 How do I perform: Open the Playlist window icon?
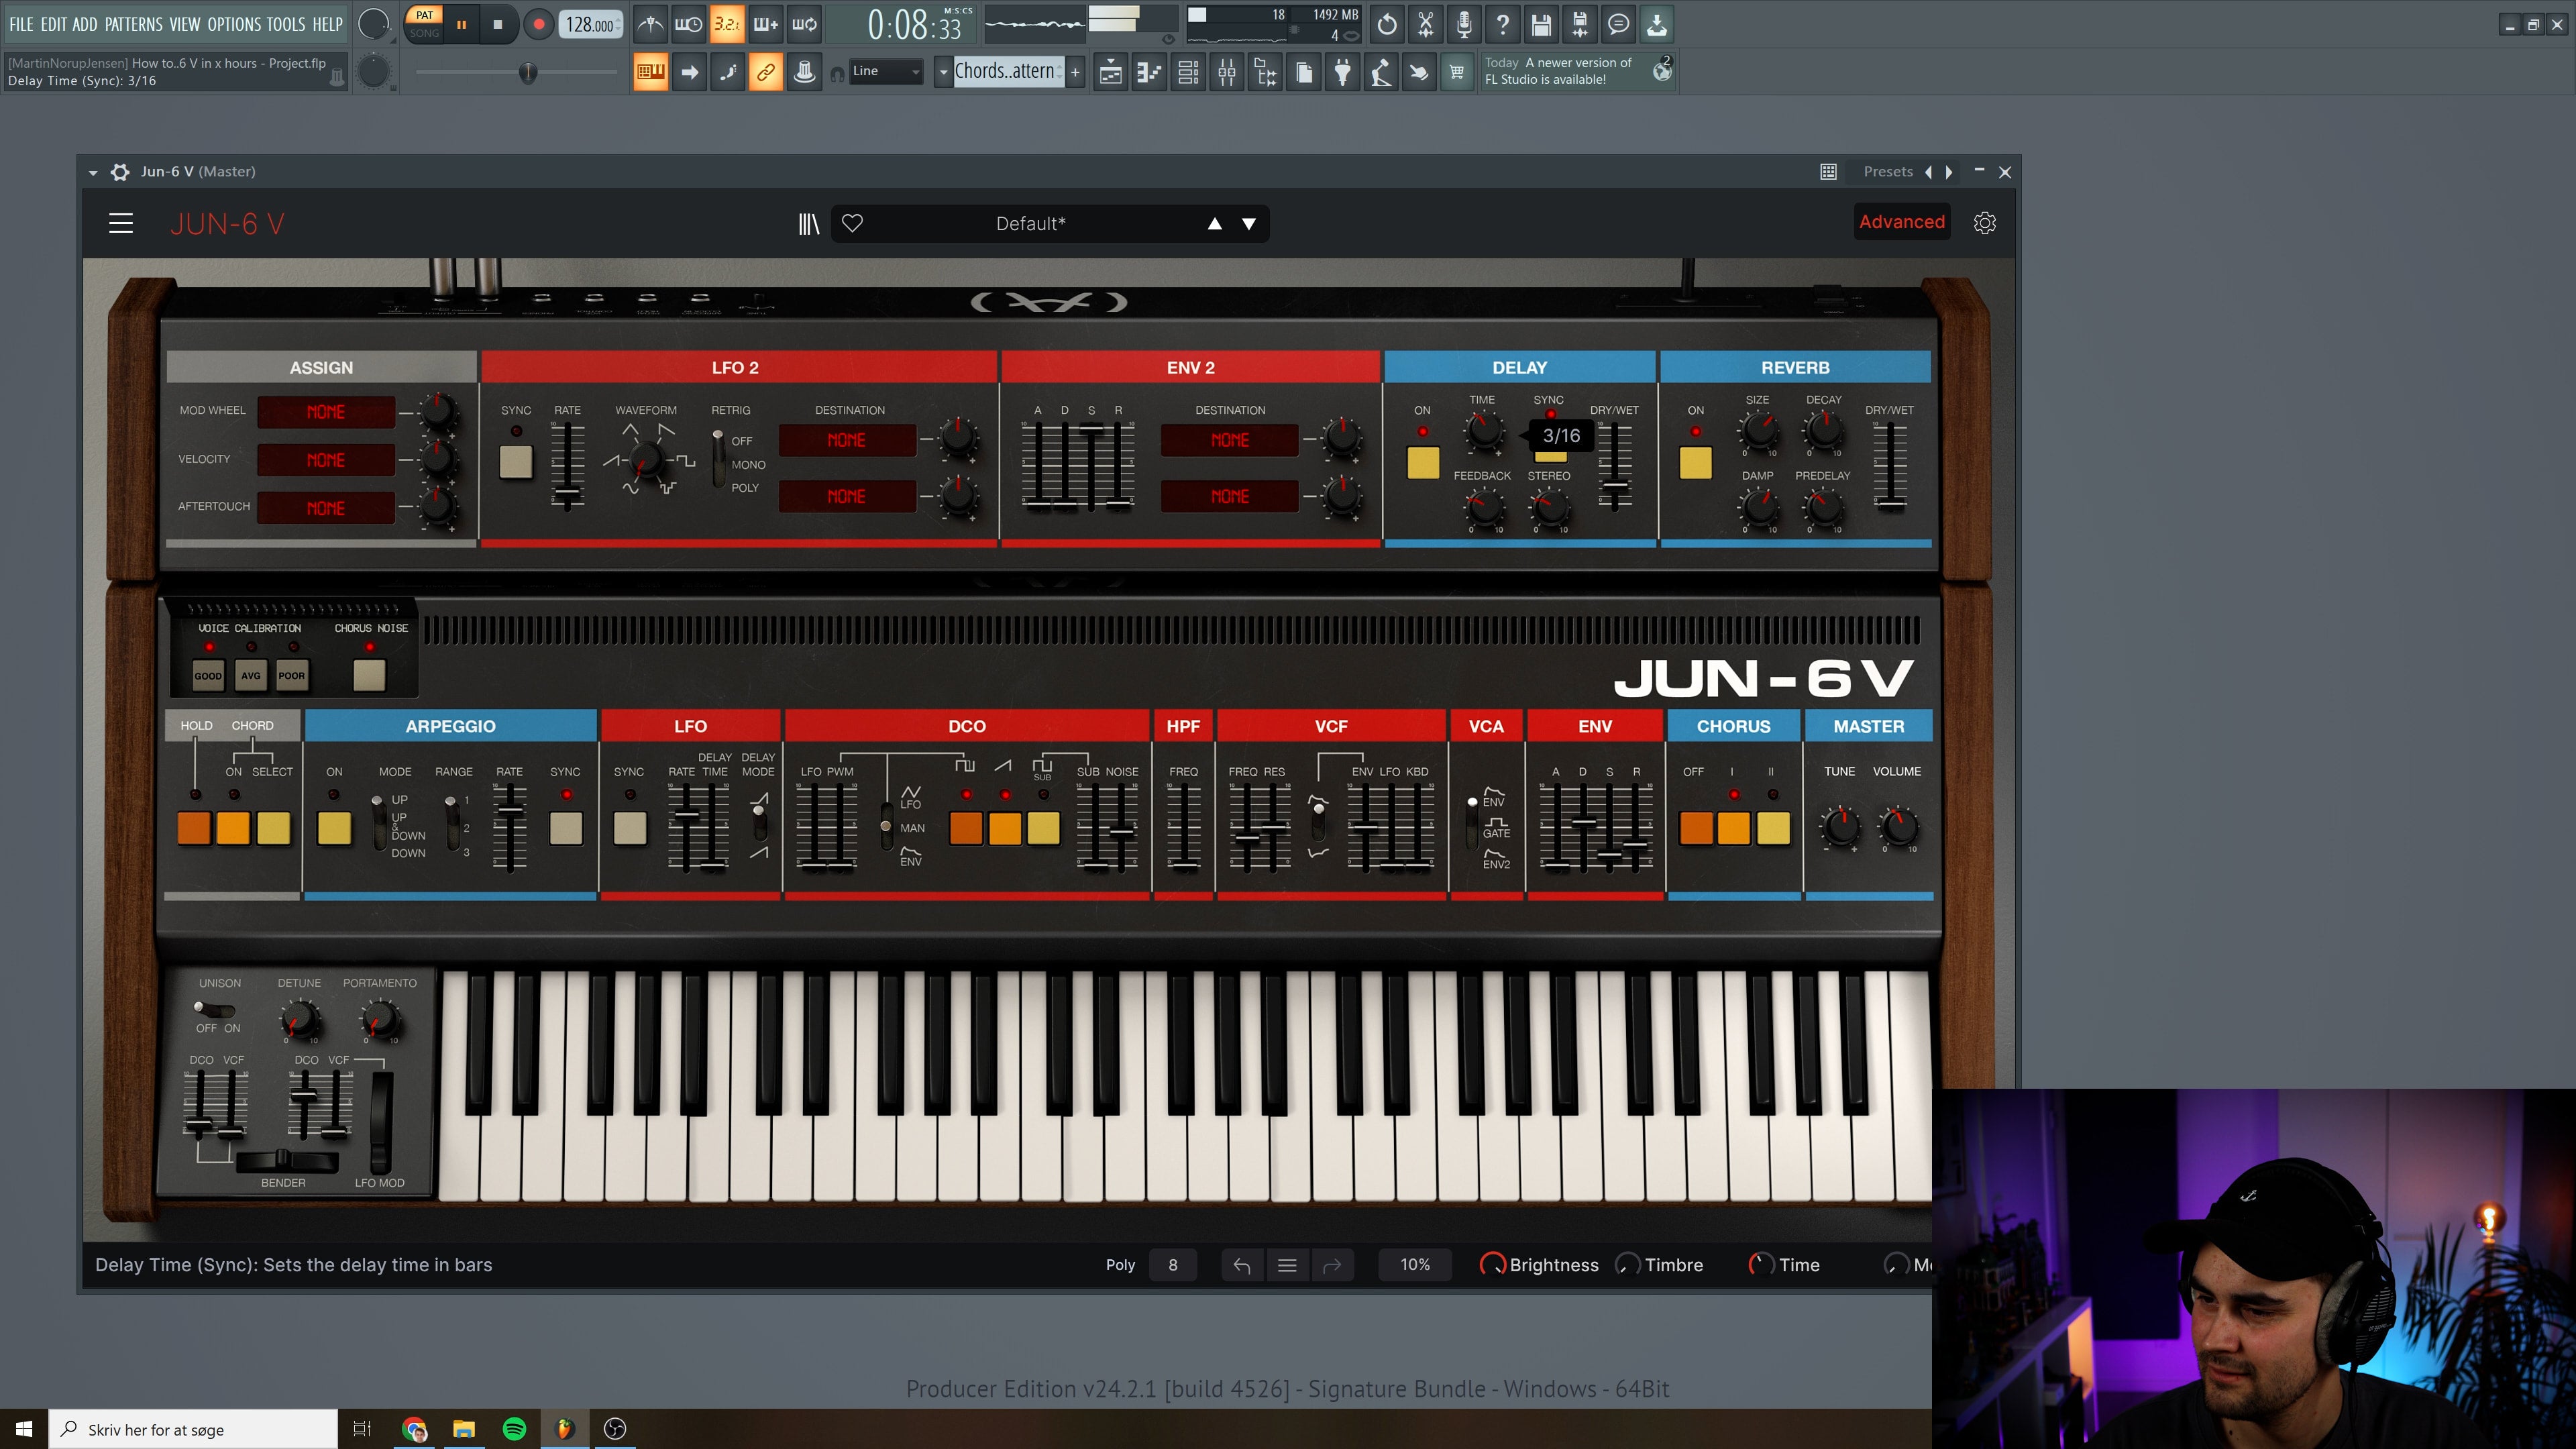pyautogui.click(x=1110, y=72)
